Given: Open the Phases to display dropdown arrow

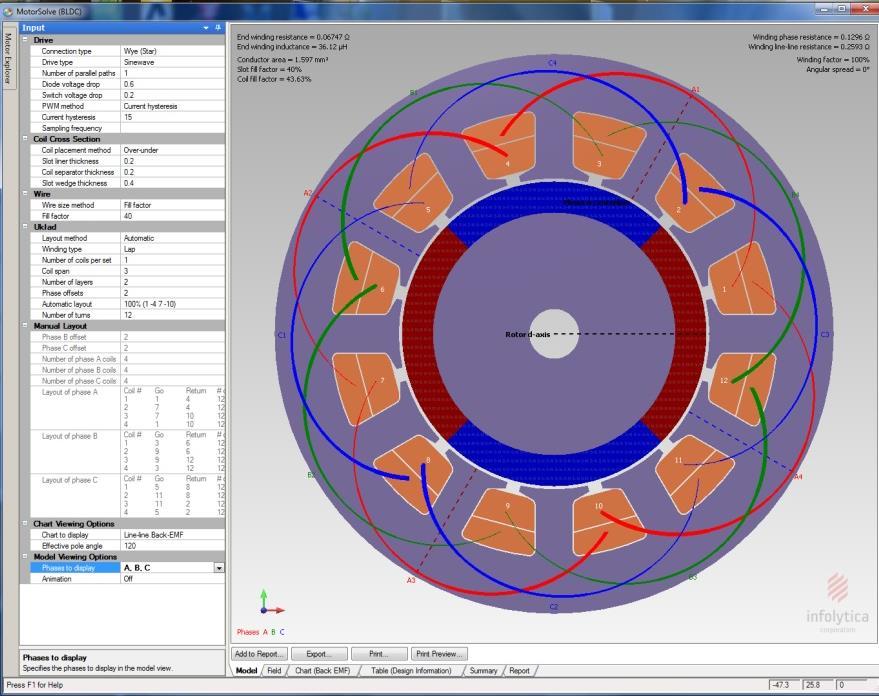Looking at the screenshot, I should click(x=219, y=568).
